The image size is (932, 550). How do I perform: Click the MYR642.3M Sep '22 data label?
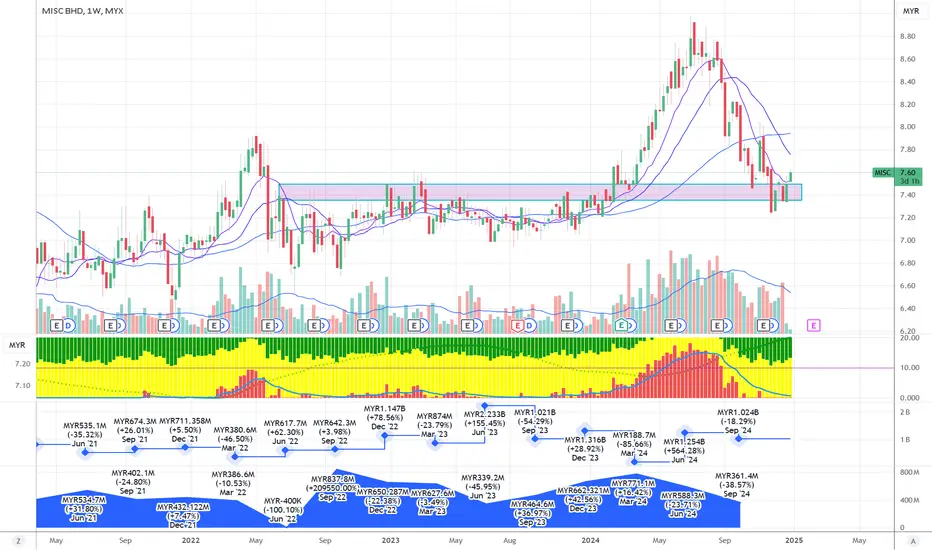pyautogui.click(x=334, y=432)
